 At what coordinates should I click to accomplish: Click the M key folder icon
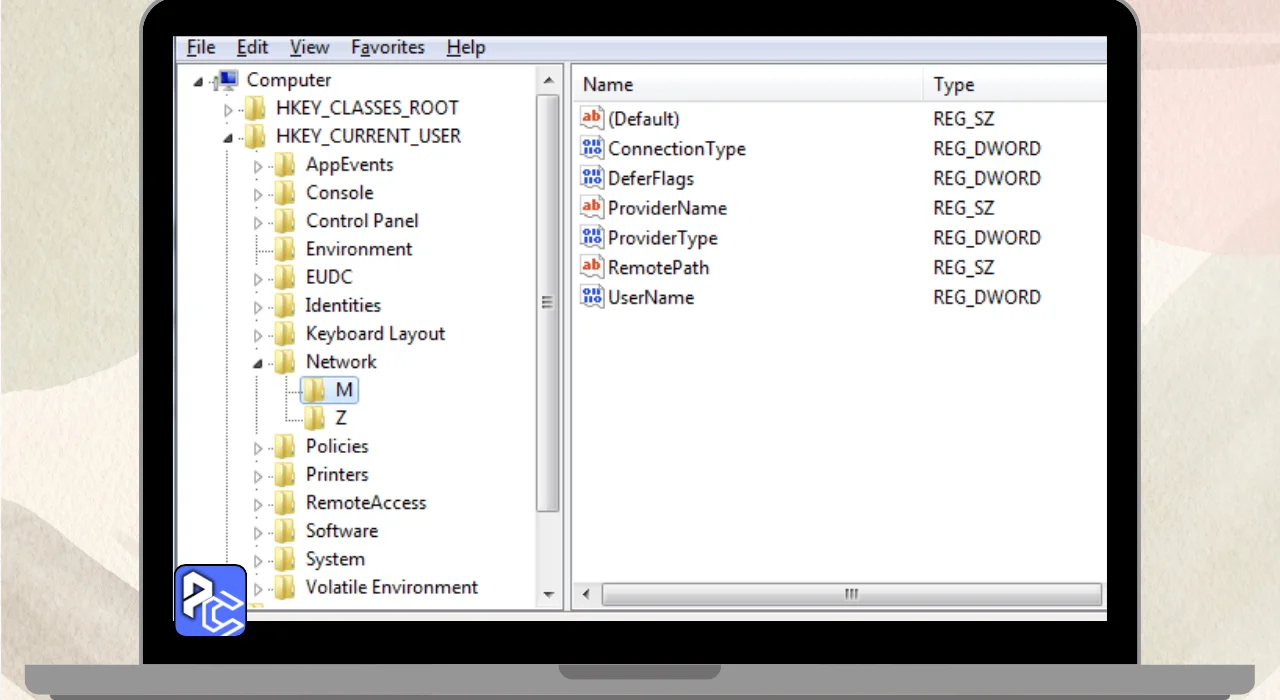coord(314,390)
